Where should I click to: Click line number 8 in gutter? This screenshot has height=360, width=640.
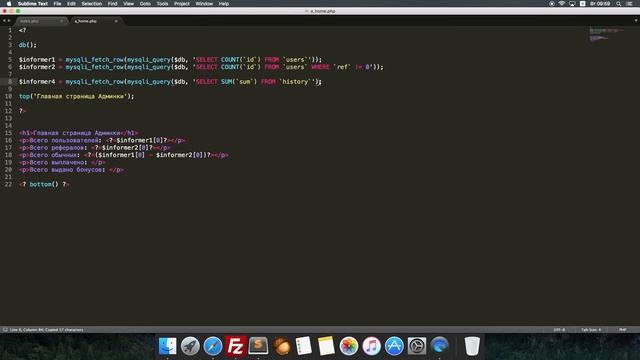pos(10,82)
